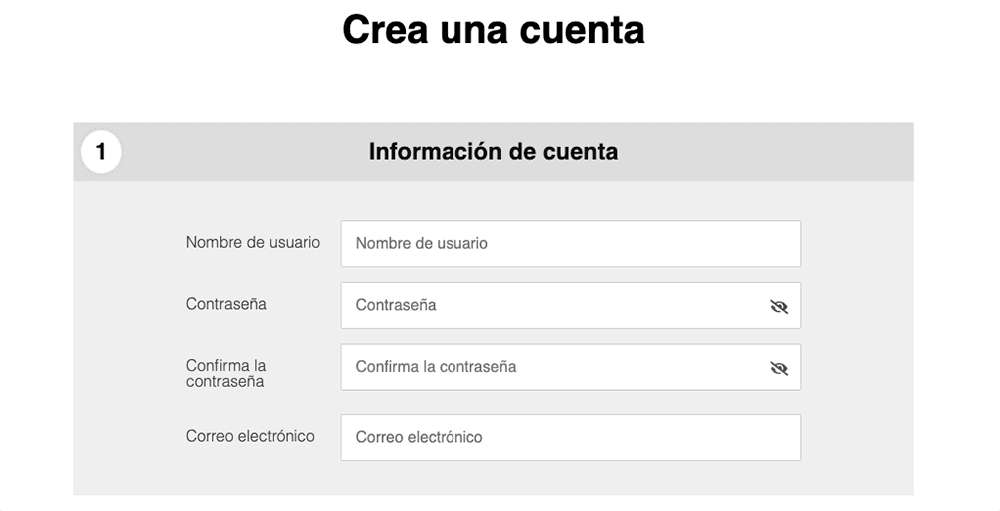Click the step 1 circle badge
Screen dimensions: 1000x511
101,153
